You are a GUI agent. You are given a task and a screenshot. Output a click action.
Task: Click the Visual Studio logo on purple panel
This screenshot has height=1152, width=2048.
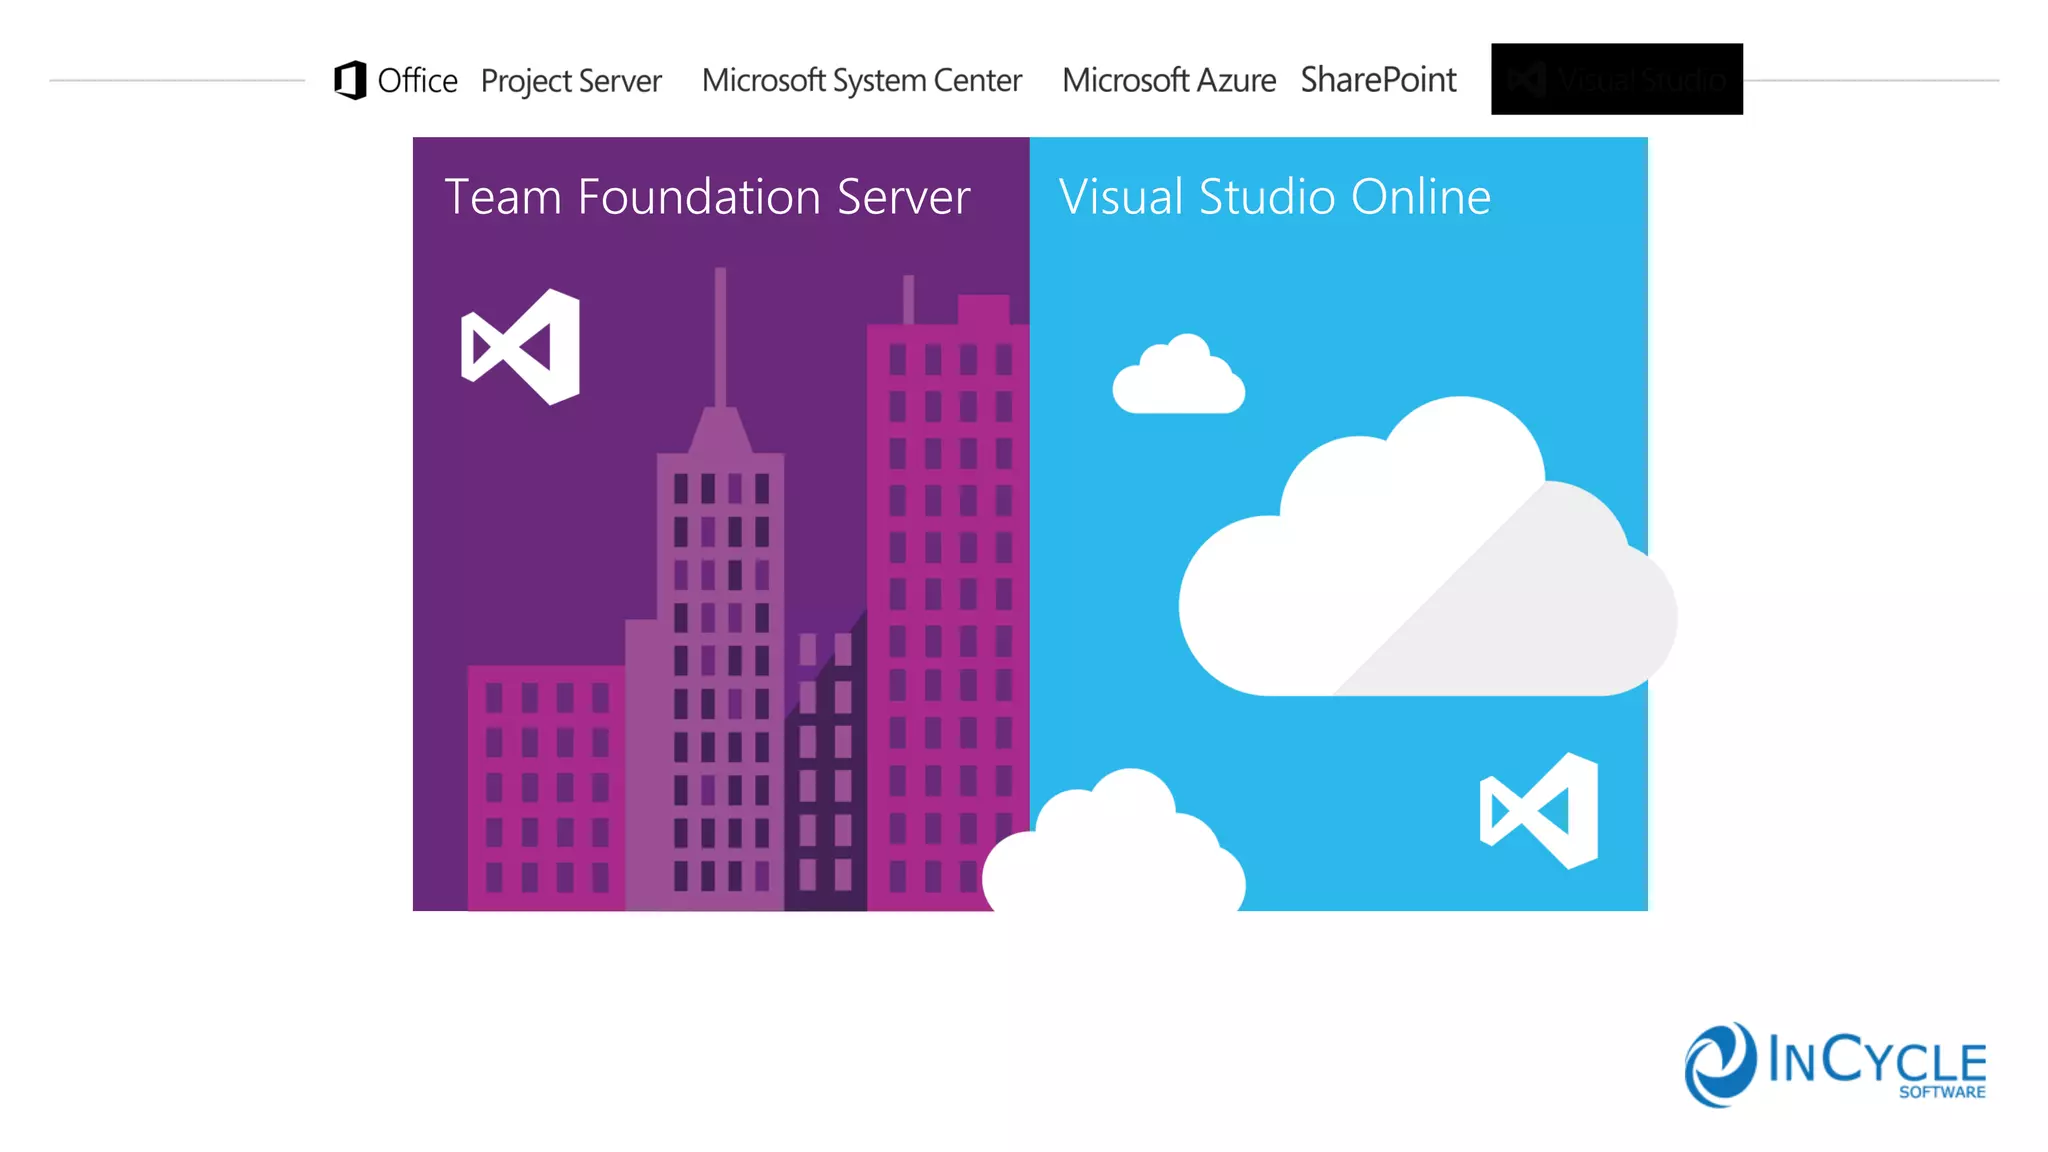click(x=521, y=347)
